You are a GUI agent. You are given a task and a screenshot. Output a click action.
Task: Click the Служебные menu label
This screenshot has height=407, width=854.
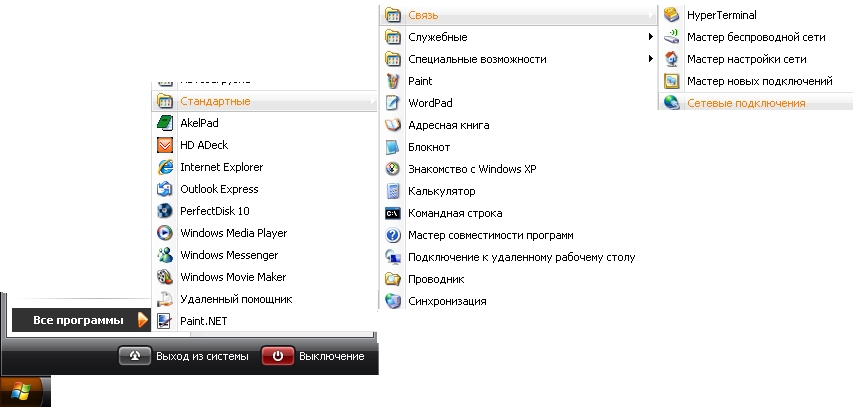437,37
